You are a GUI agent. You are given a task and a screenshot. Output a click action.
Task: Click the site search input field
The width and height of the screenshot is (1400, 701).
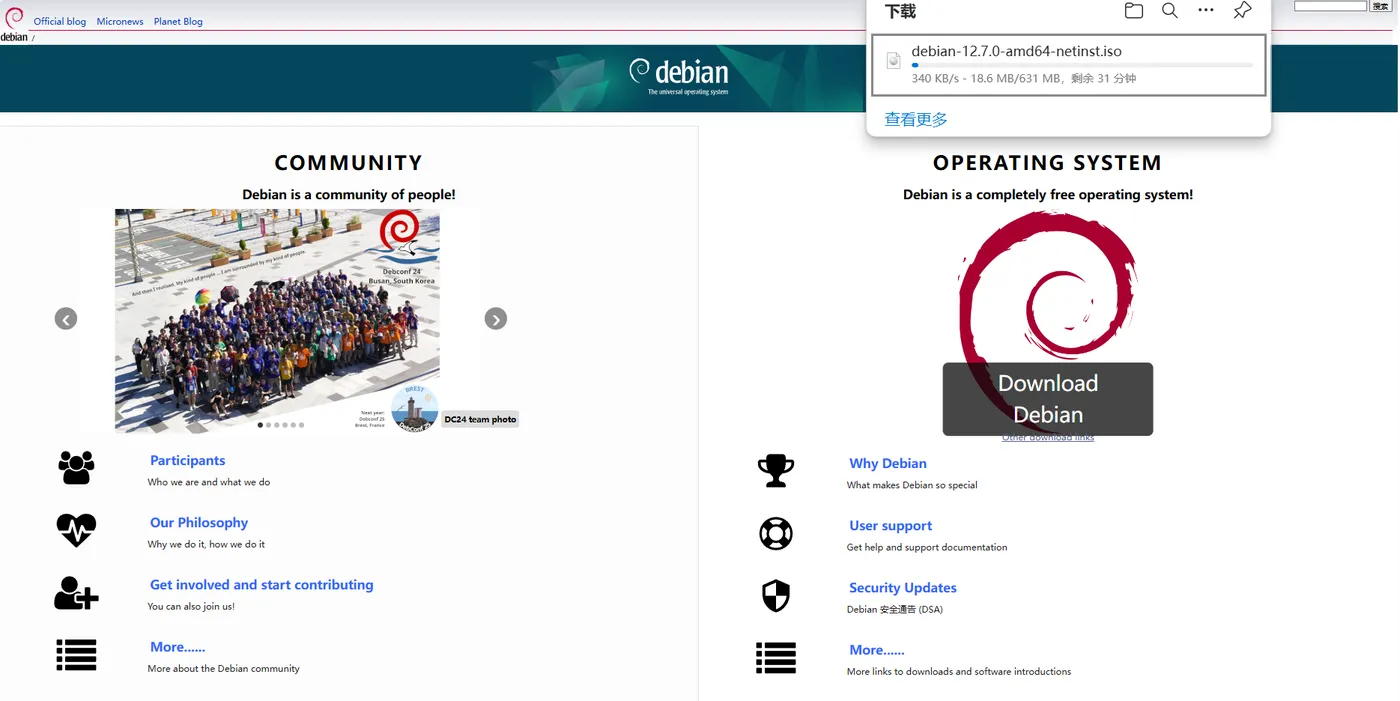click(1330, 6)
